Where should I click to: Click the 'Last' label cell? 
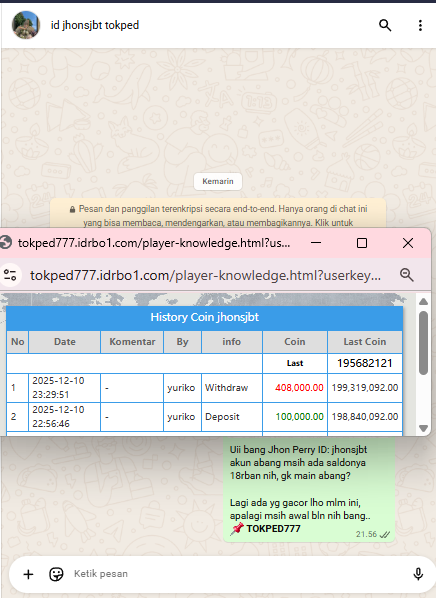[x=295, y=363]
